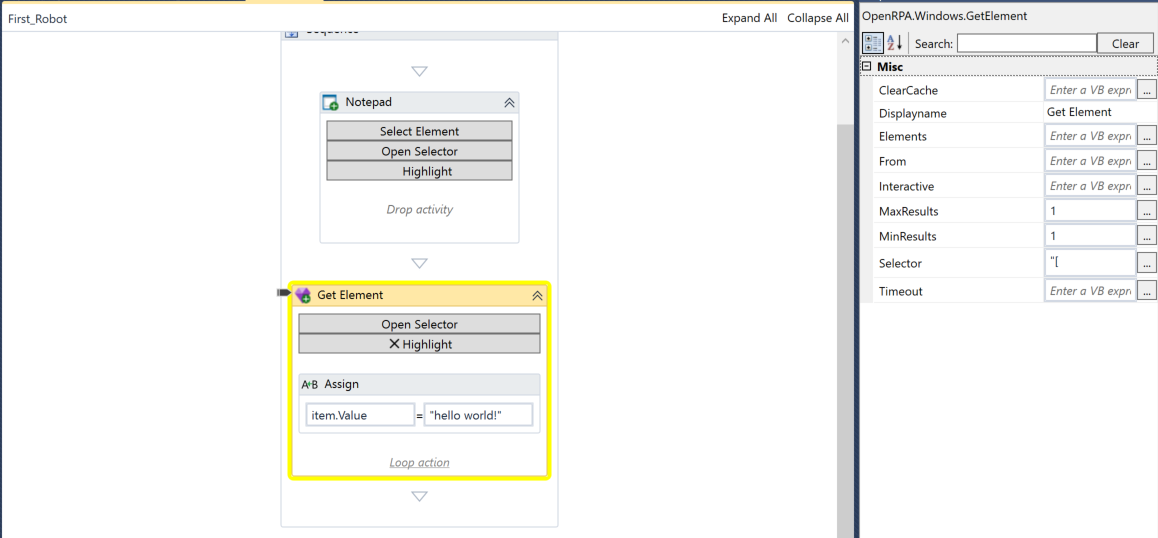Click Highlight button in Get Element
The image size is (1158, 538).
pos(419,344)
